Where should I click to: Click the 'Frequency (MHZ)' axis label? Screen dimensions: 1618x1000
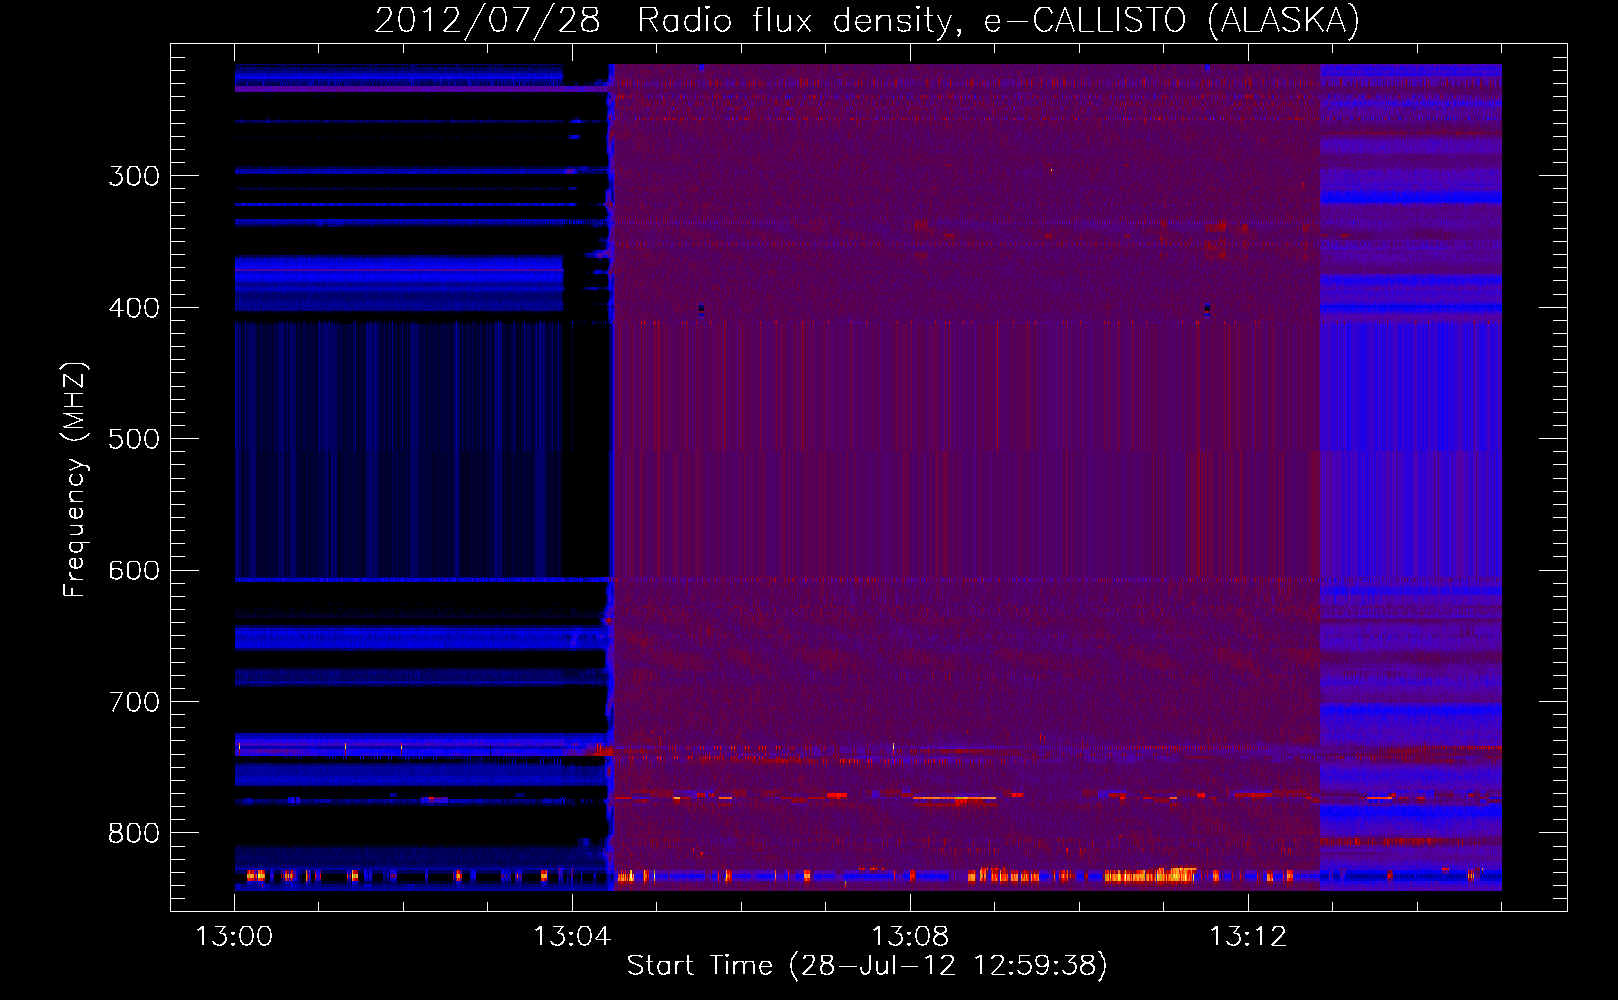[x=75, y=479]
